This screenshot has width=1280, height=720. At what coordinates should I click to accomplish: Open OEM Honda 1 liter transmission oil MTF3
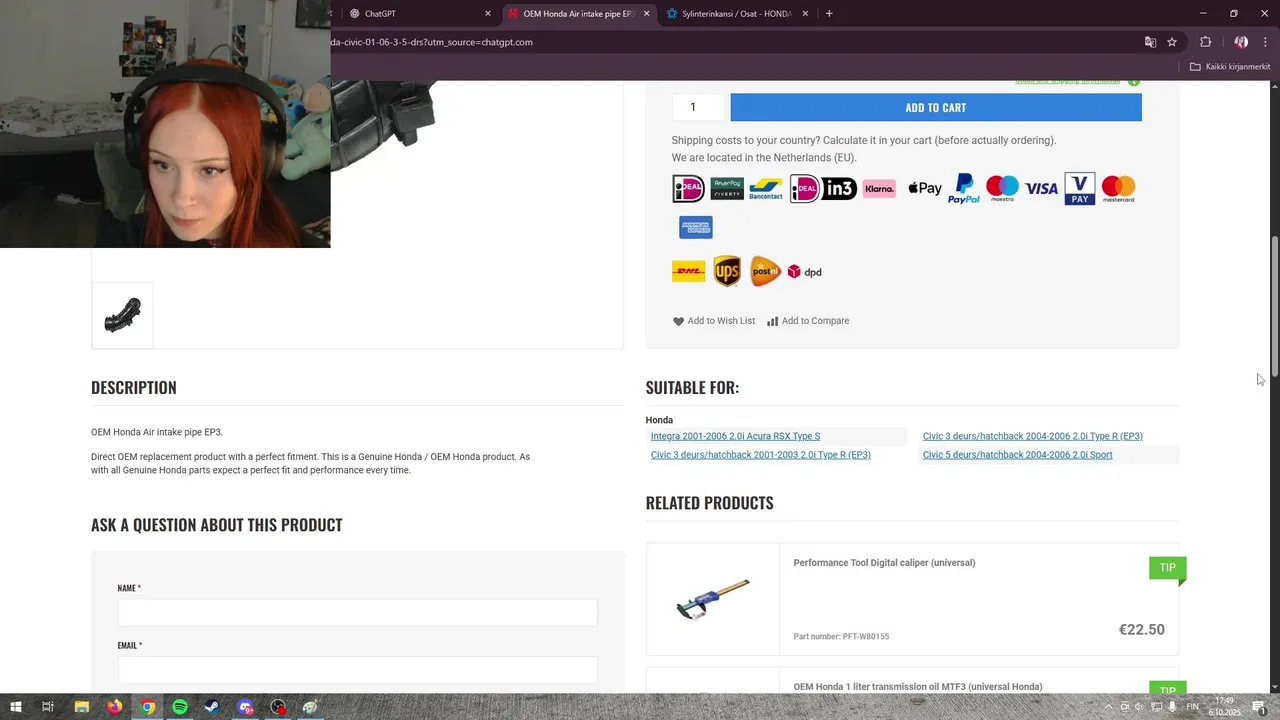918,687
